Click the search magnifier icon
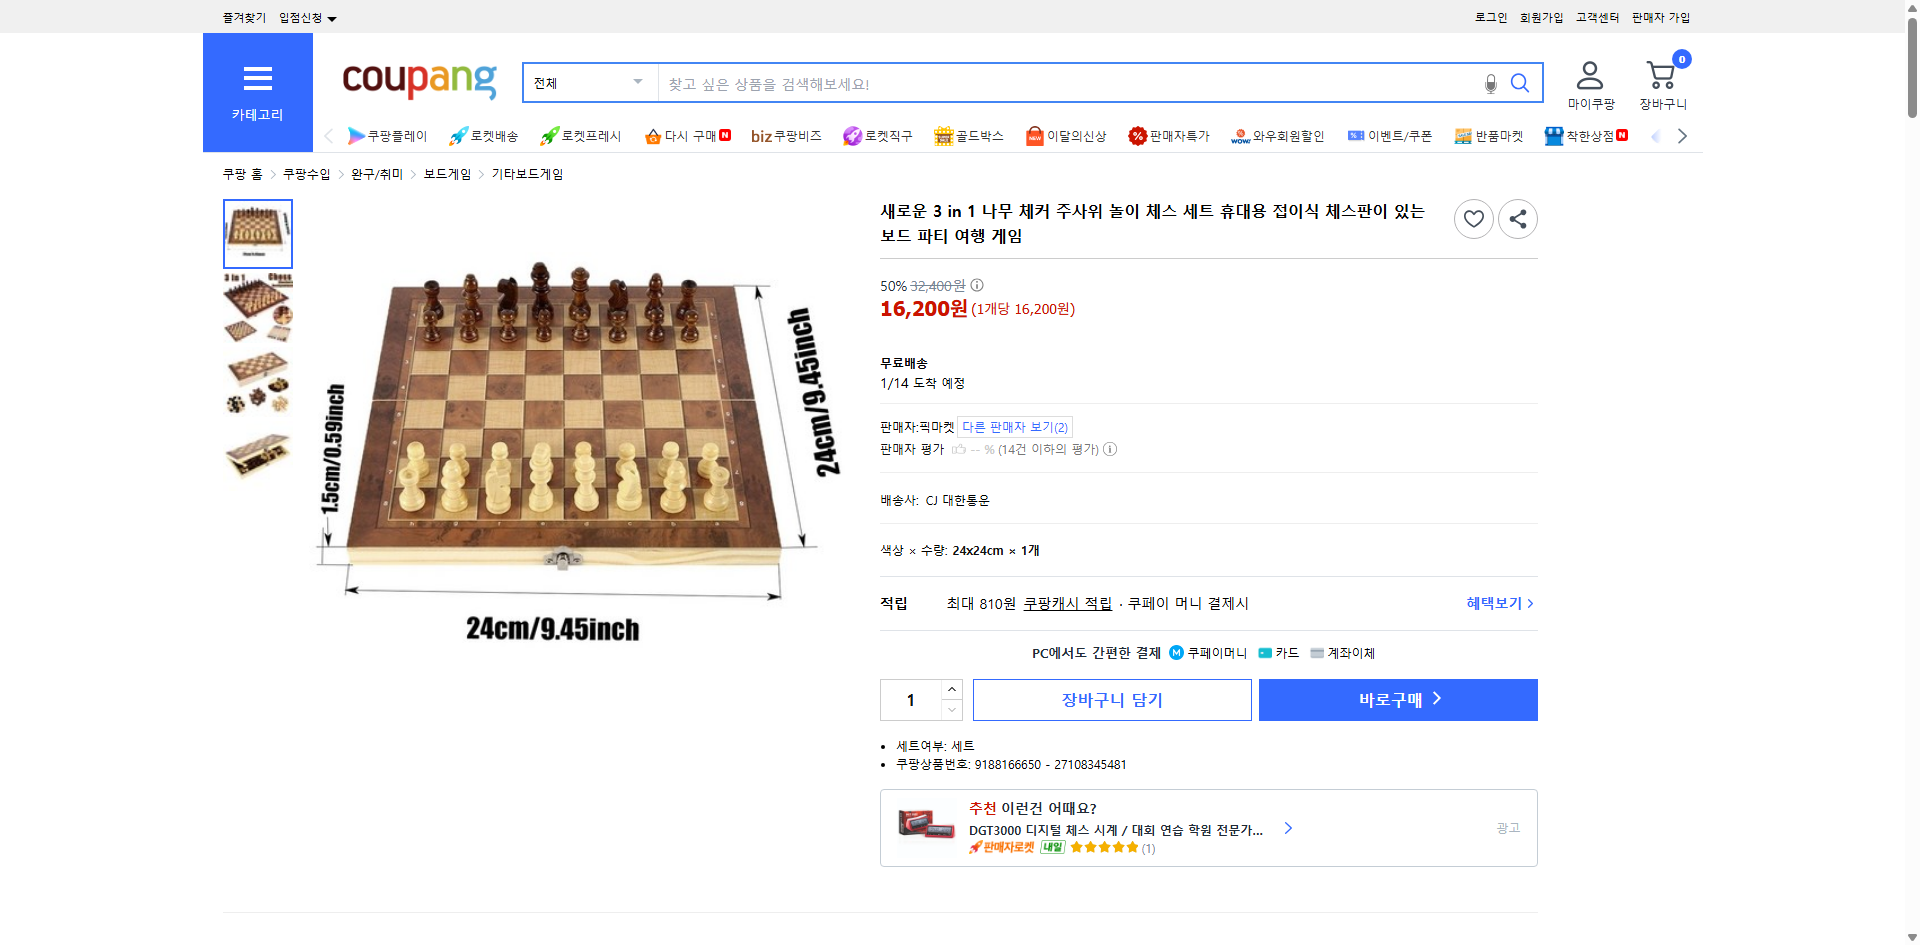 pyautogui.click(x=1520, y=83)
